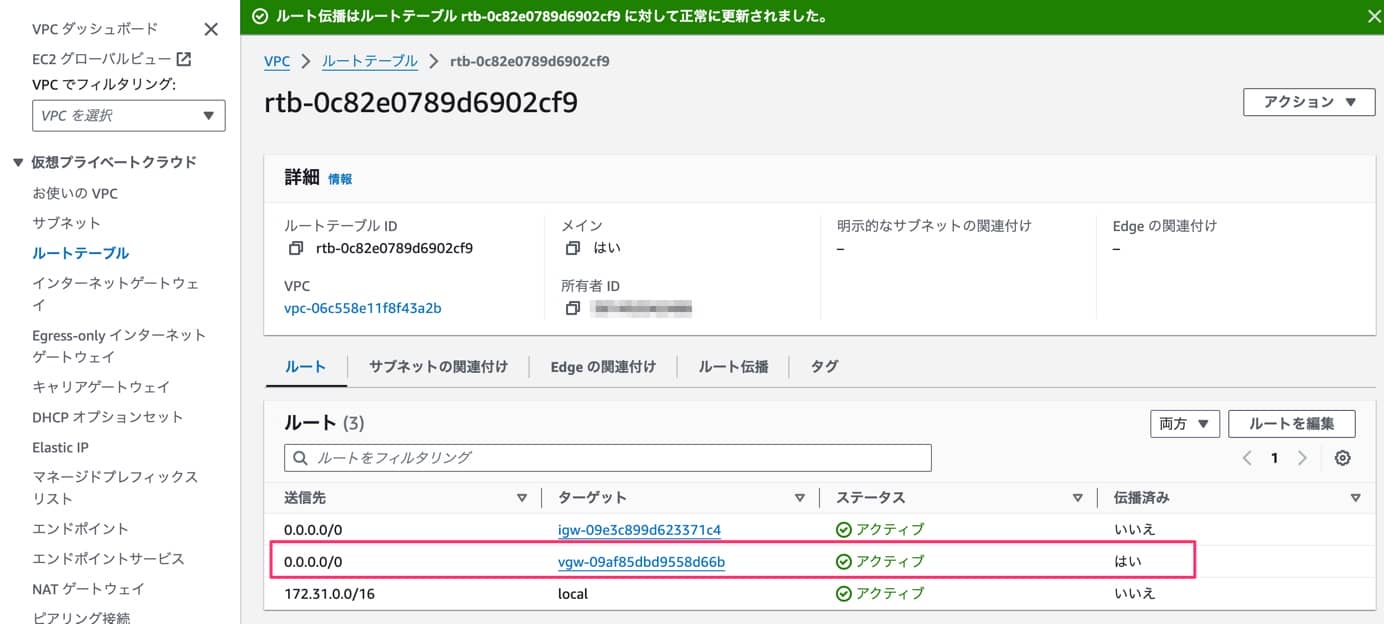Copy the ルートテーブル ID value

(295, 248)
